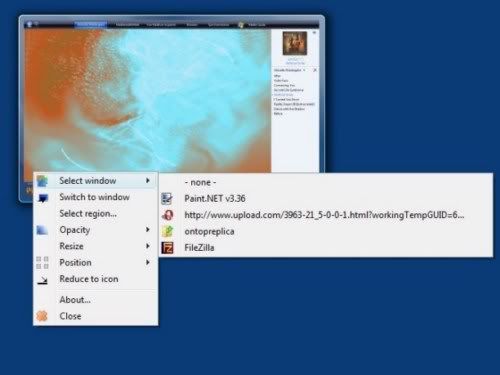Click the orange Close icon
This screenshot has height=375, width=500.
coord(42,316)
